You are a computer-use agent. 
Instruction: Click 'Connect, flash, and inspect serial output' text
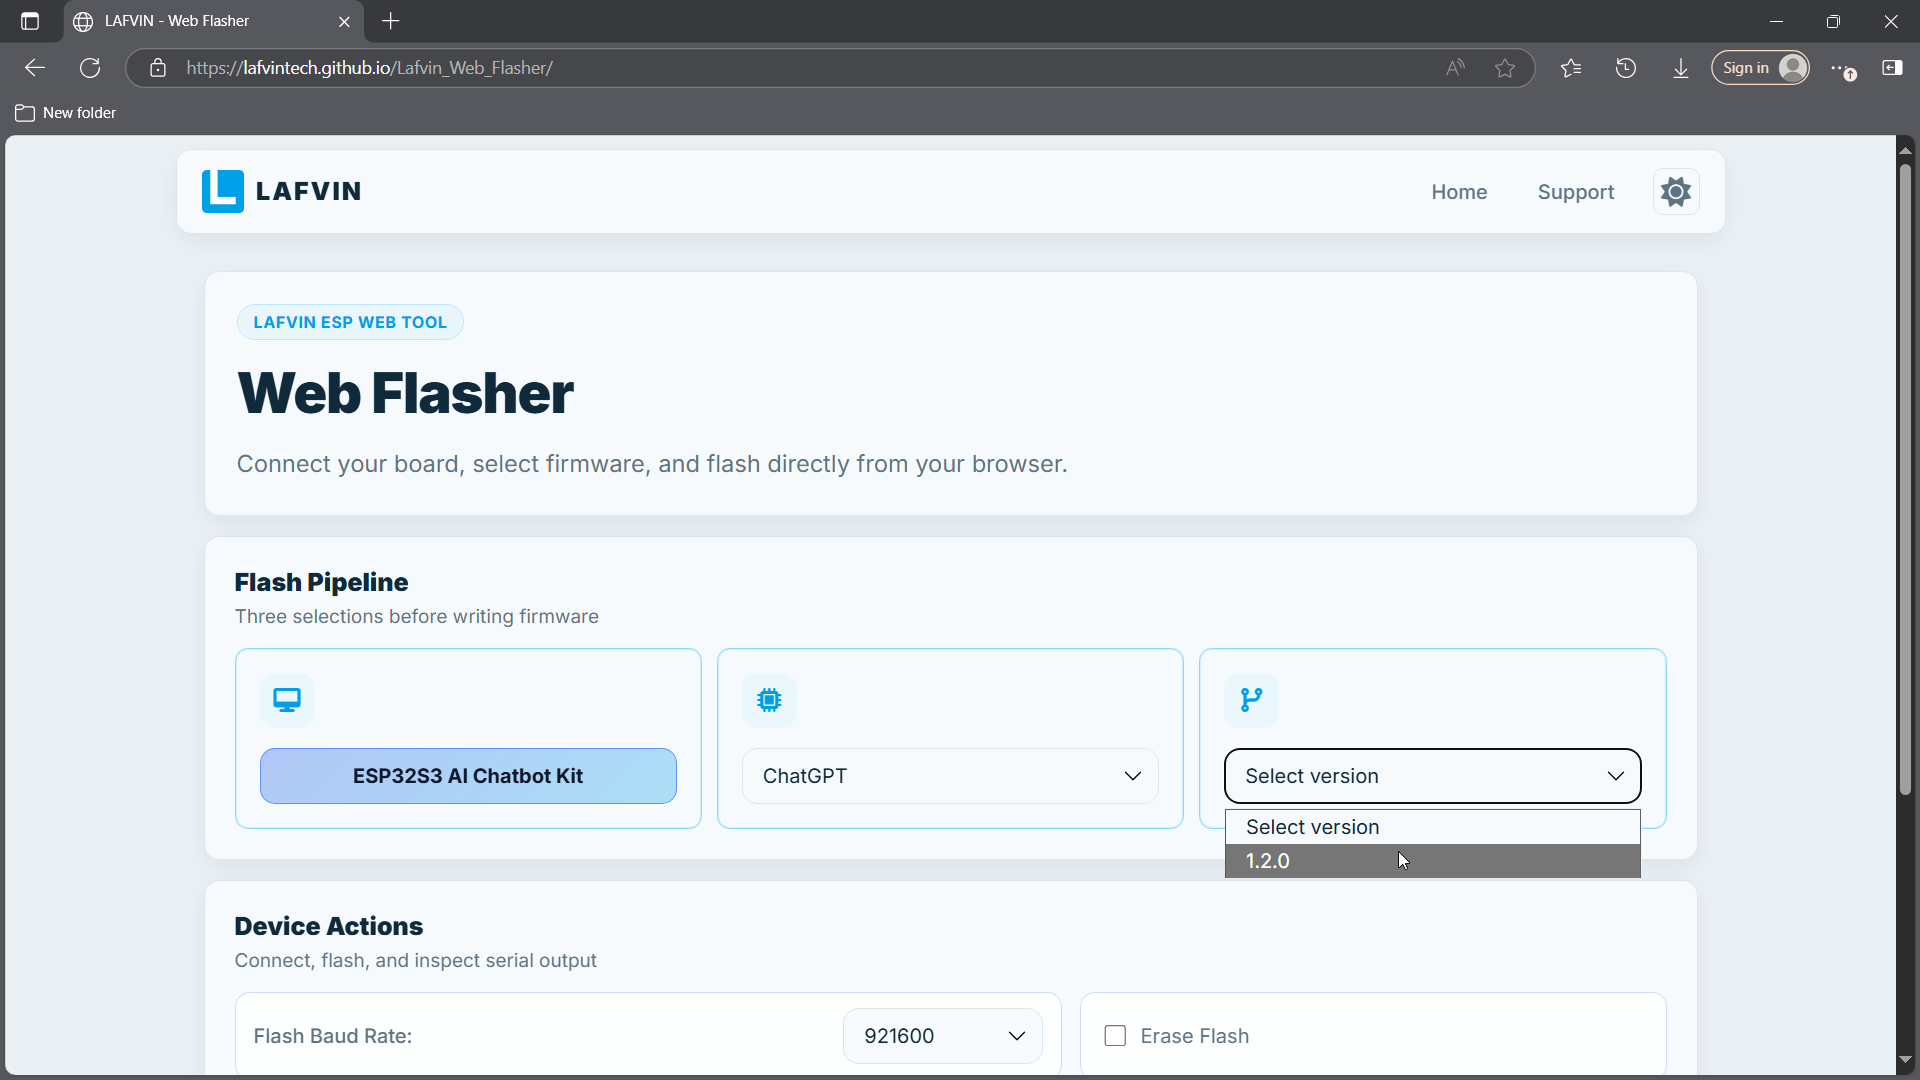click(416, 961)
